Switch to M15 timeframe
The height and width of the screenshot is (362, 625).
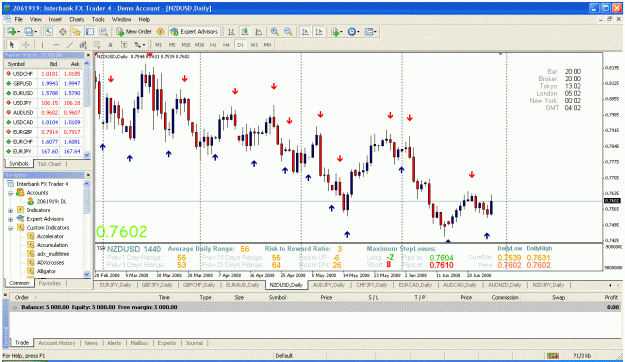point(186,45)
